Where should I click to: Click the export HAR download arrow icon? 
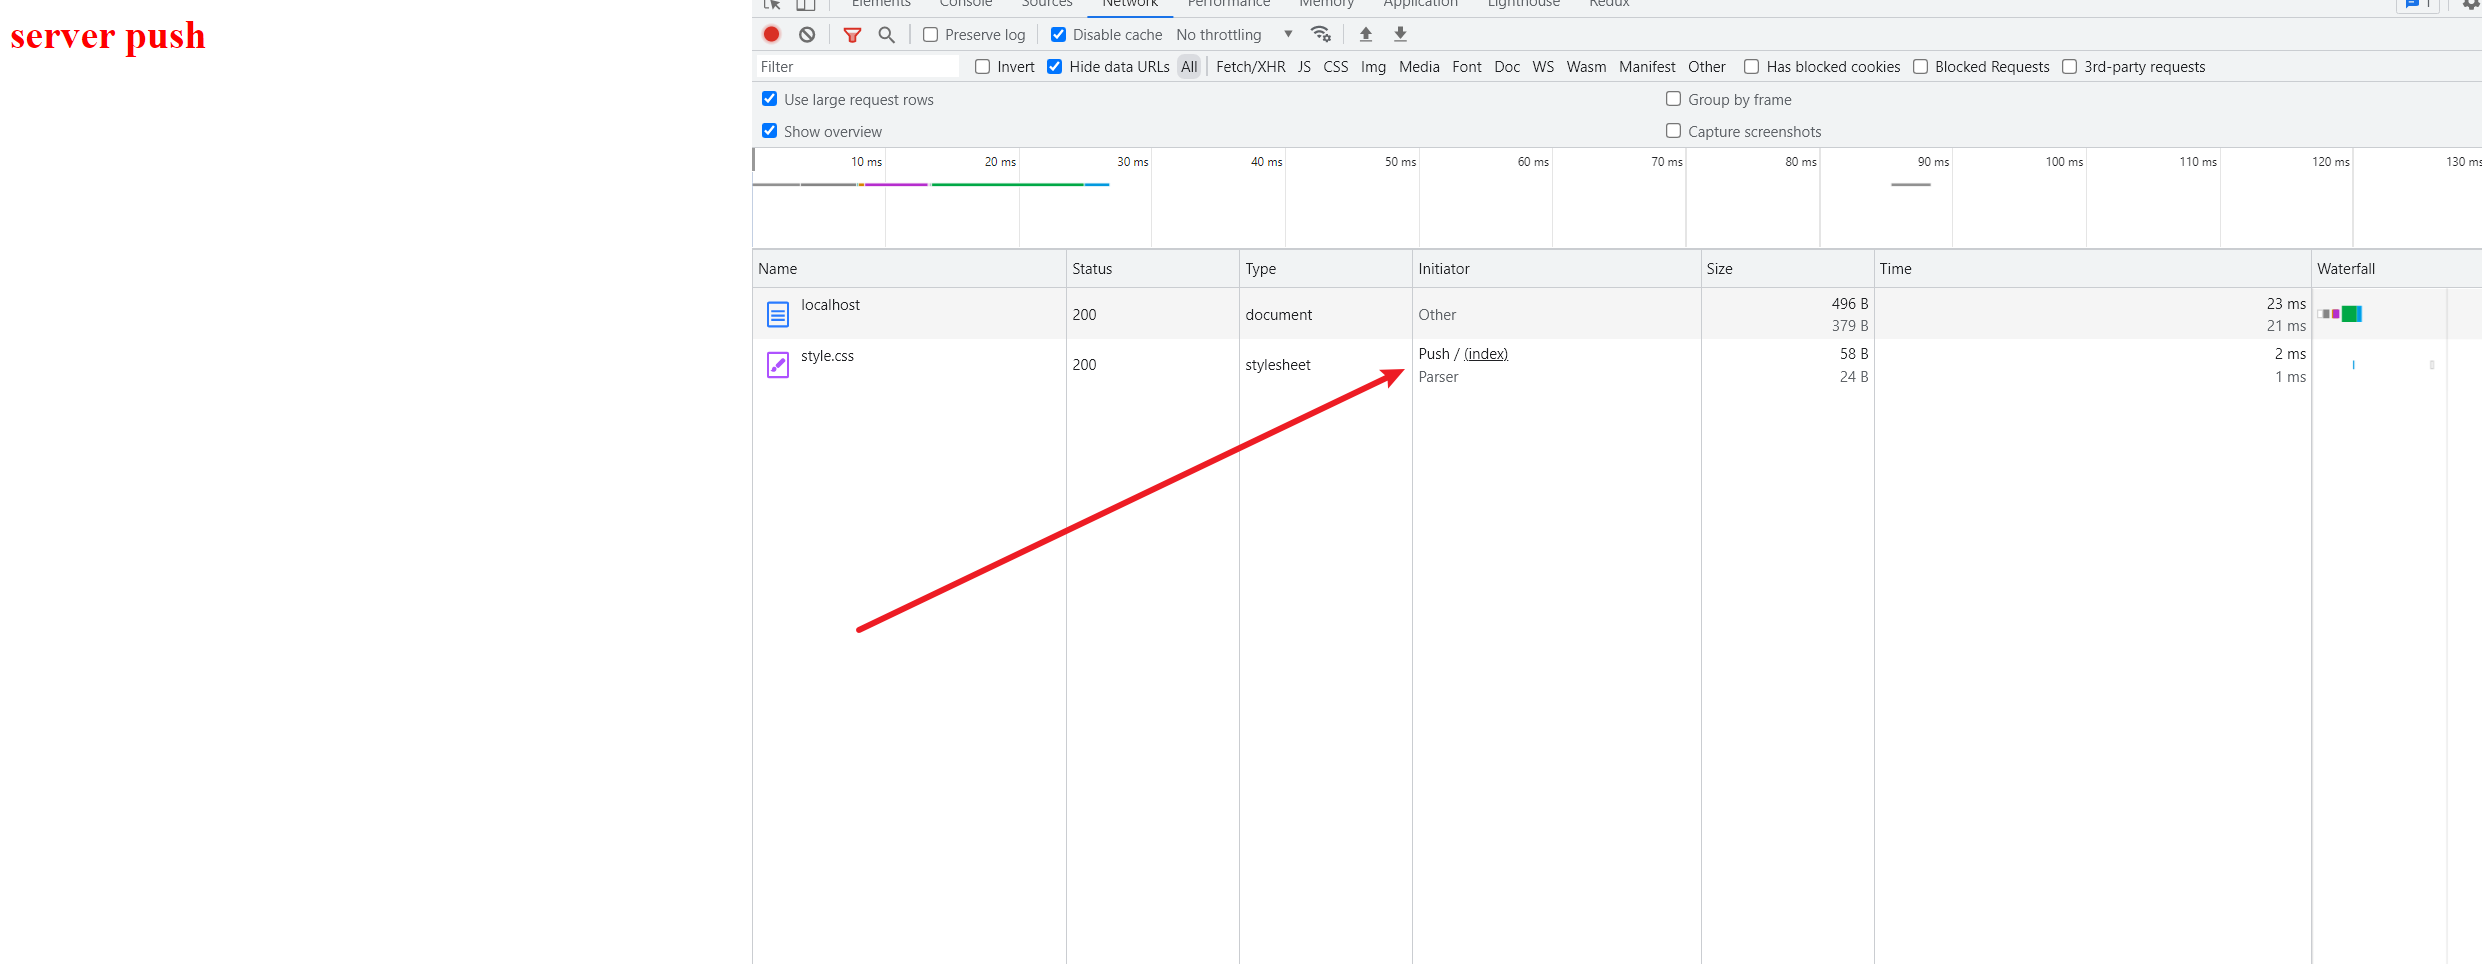tap(1400, 34)
